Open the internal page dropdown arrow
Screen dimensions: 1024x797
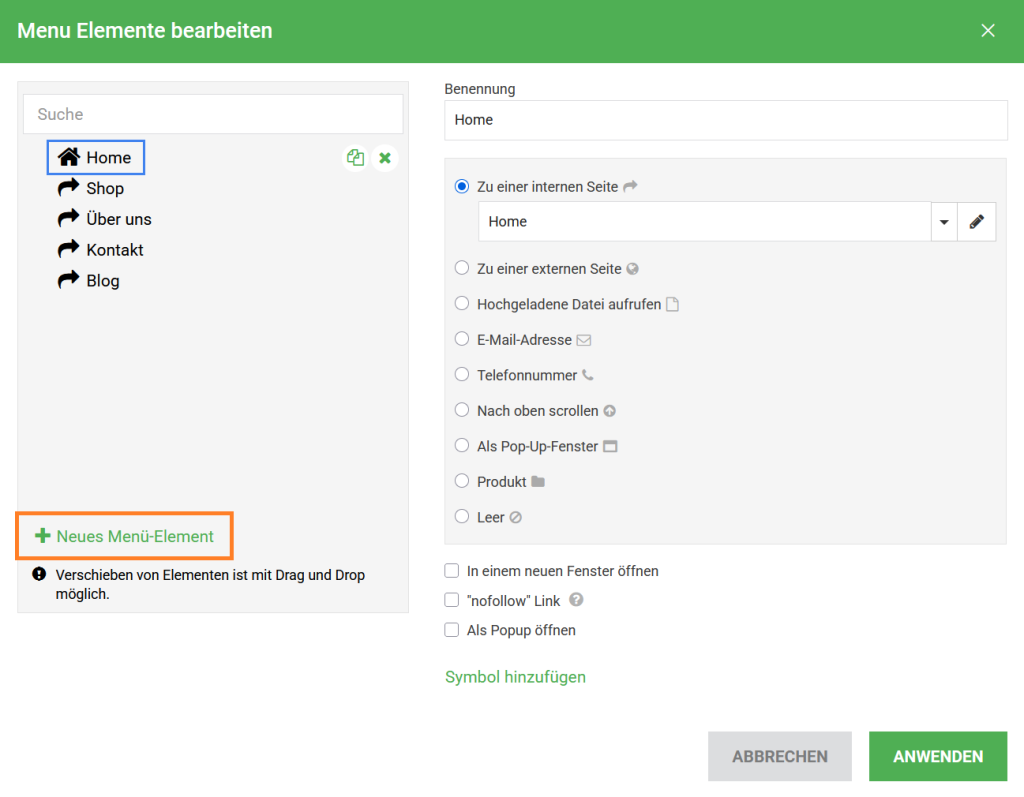pyautogui.click(x=944, y=222)
